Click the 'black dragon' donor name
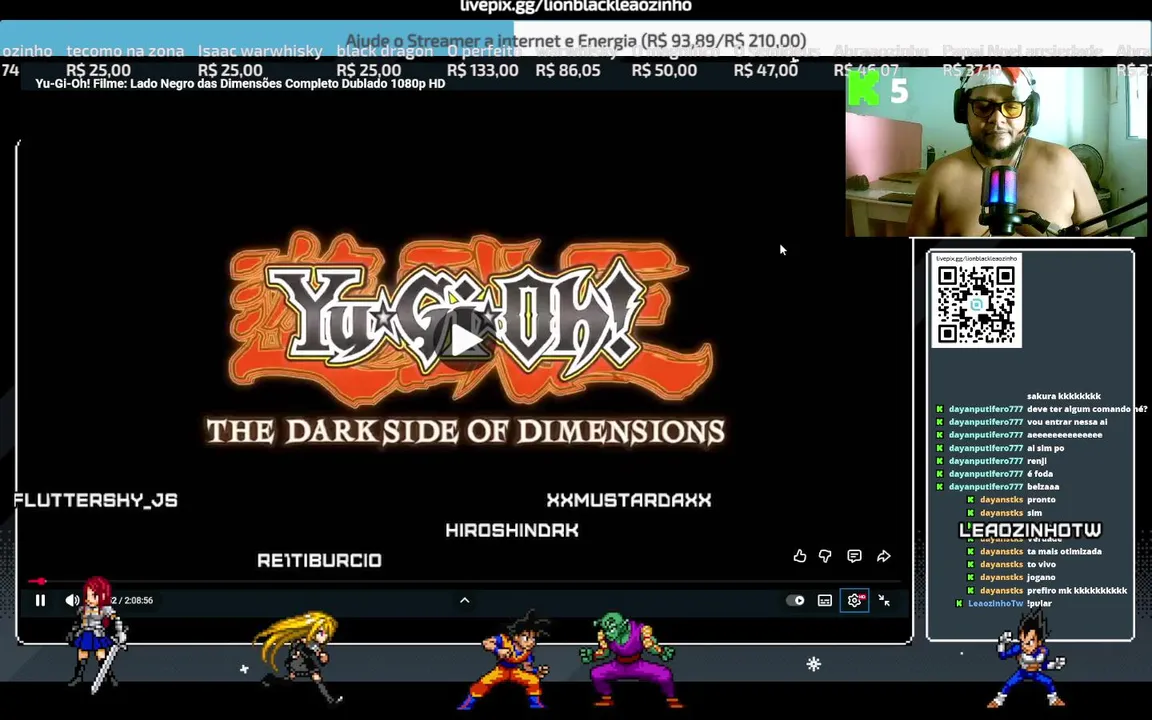 point(385,51)
